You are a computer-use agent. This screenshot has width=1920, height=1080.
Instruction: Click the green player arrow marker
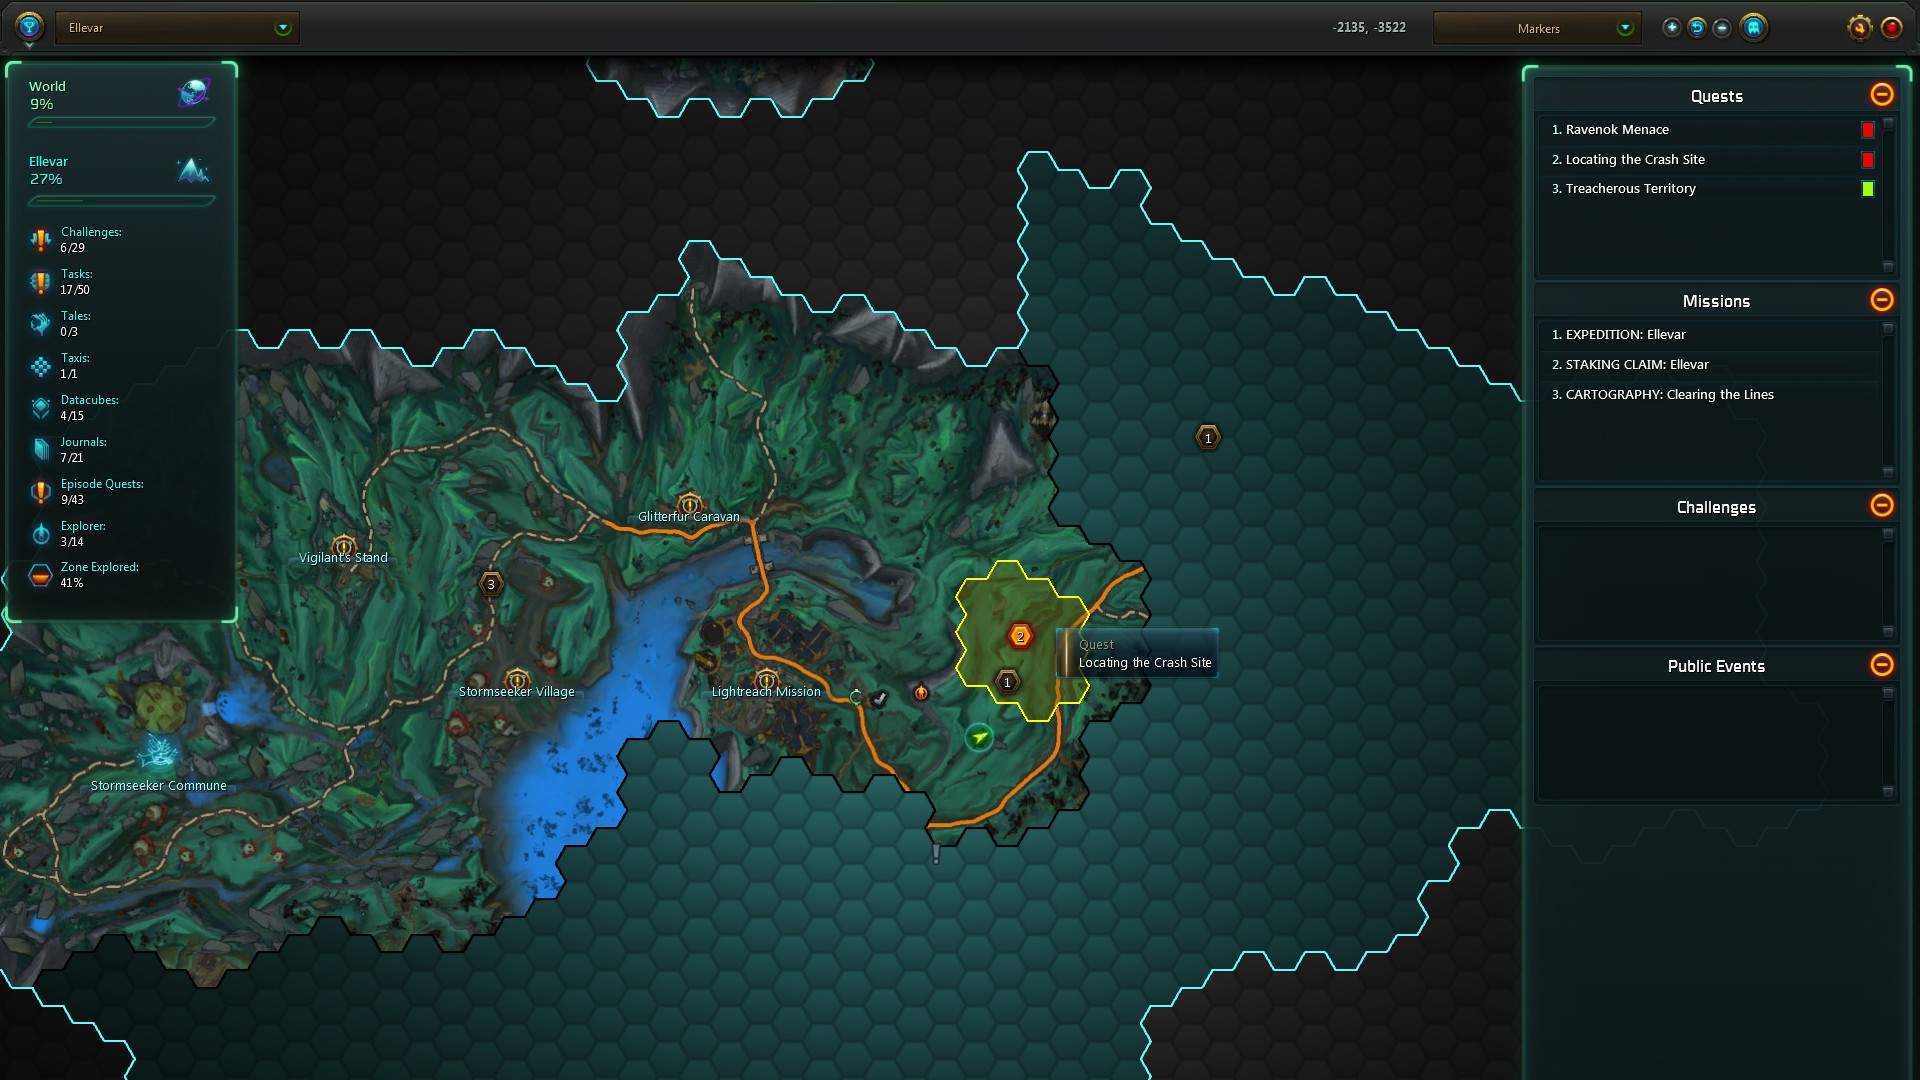click(x=979, y=738)
